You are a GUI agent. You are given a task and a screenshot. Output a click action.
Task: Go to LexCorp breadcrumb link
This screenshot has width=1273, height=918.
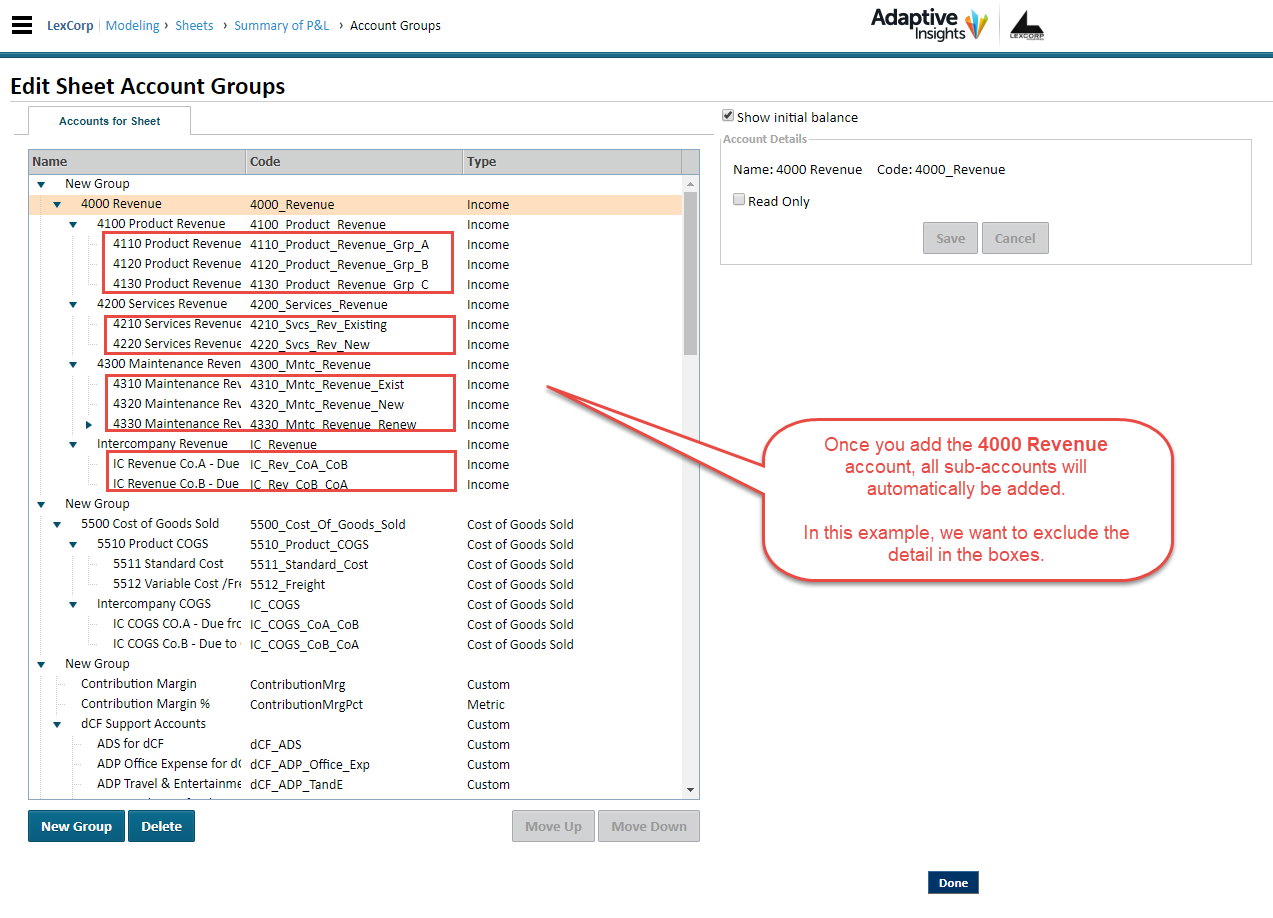click(70, 26)
